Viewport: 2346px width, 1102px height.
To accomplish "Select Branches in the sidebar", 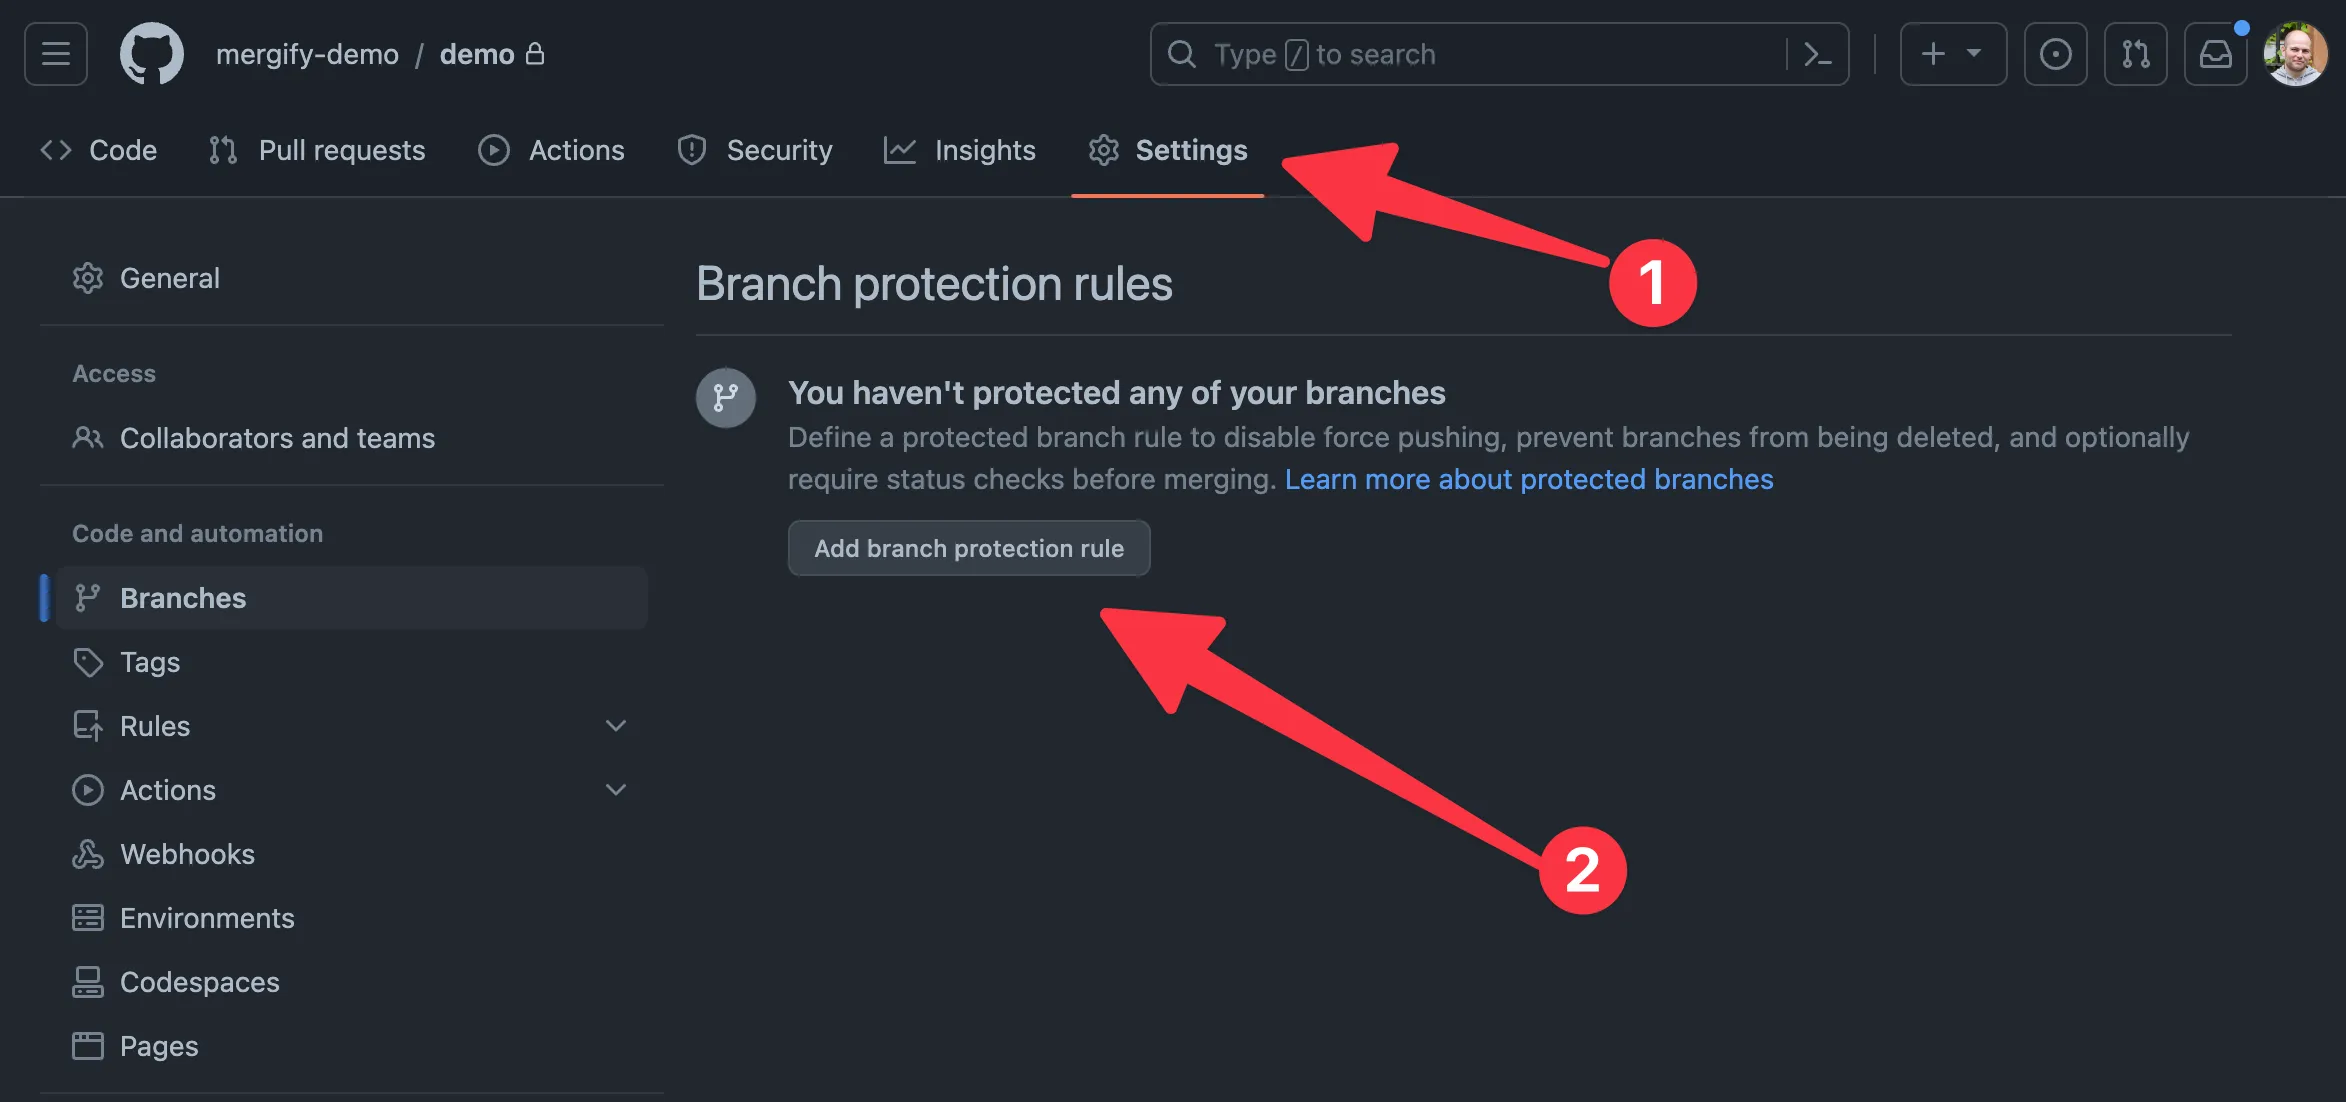I will pyautogui.click(x=183, y=597).
